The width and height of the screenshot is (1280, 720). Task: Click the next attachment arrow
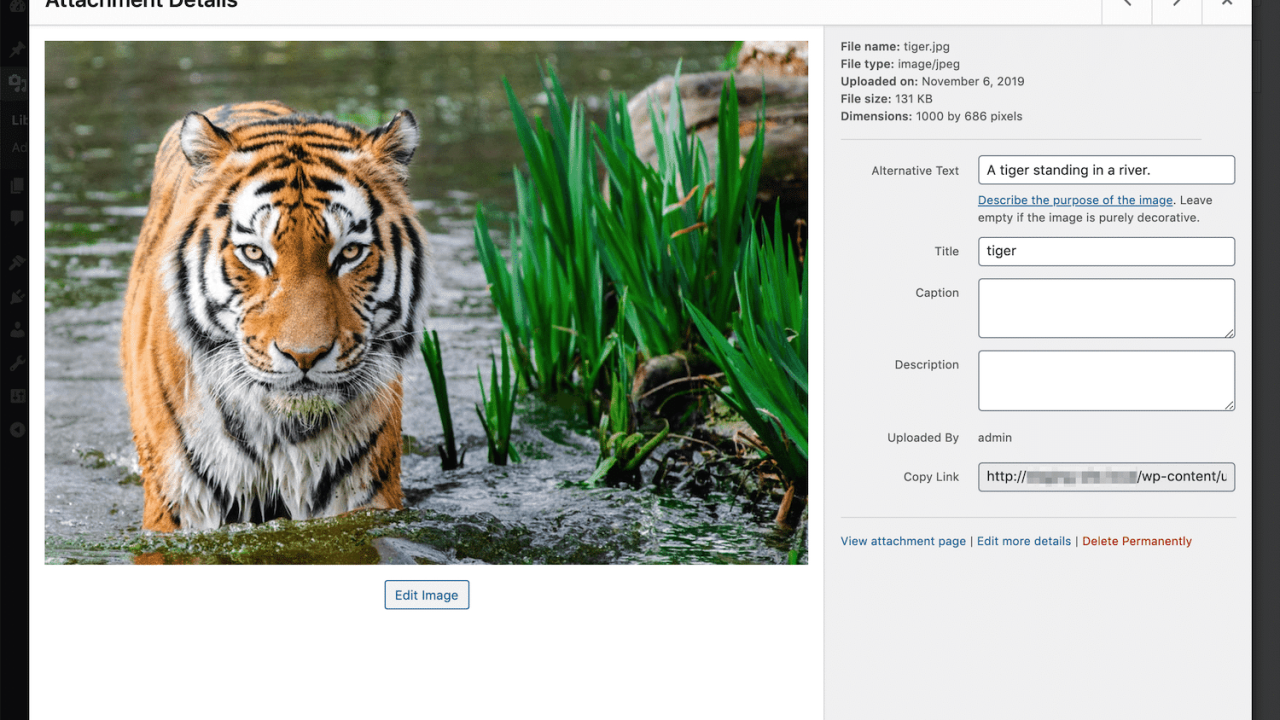1176,8
